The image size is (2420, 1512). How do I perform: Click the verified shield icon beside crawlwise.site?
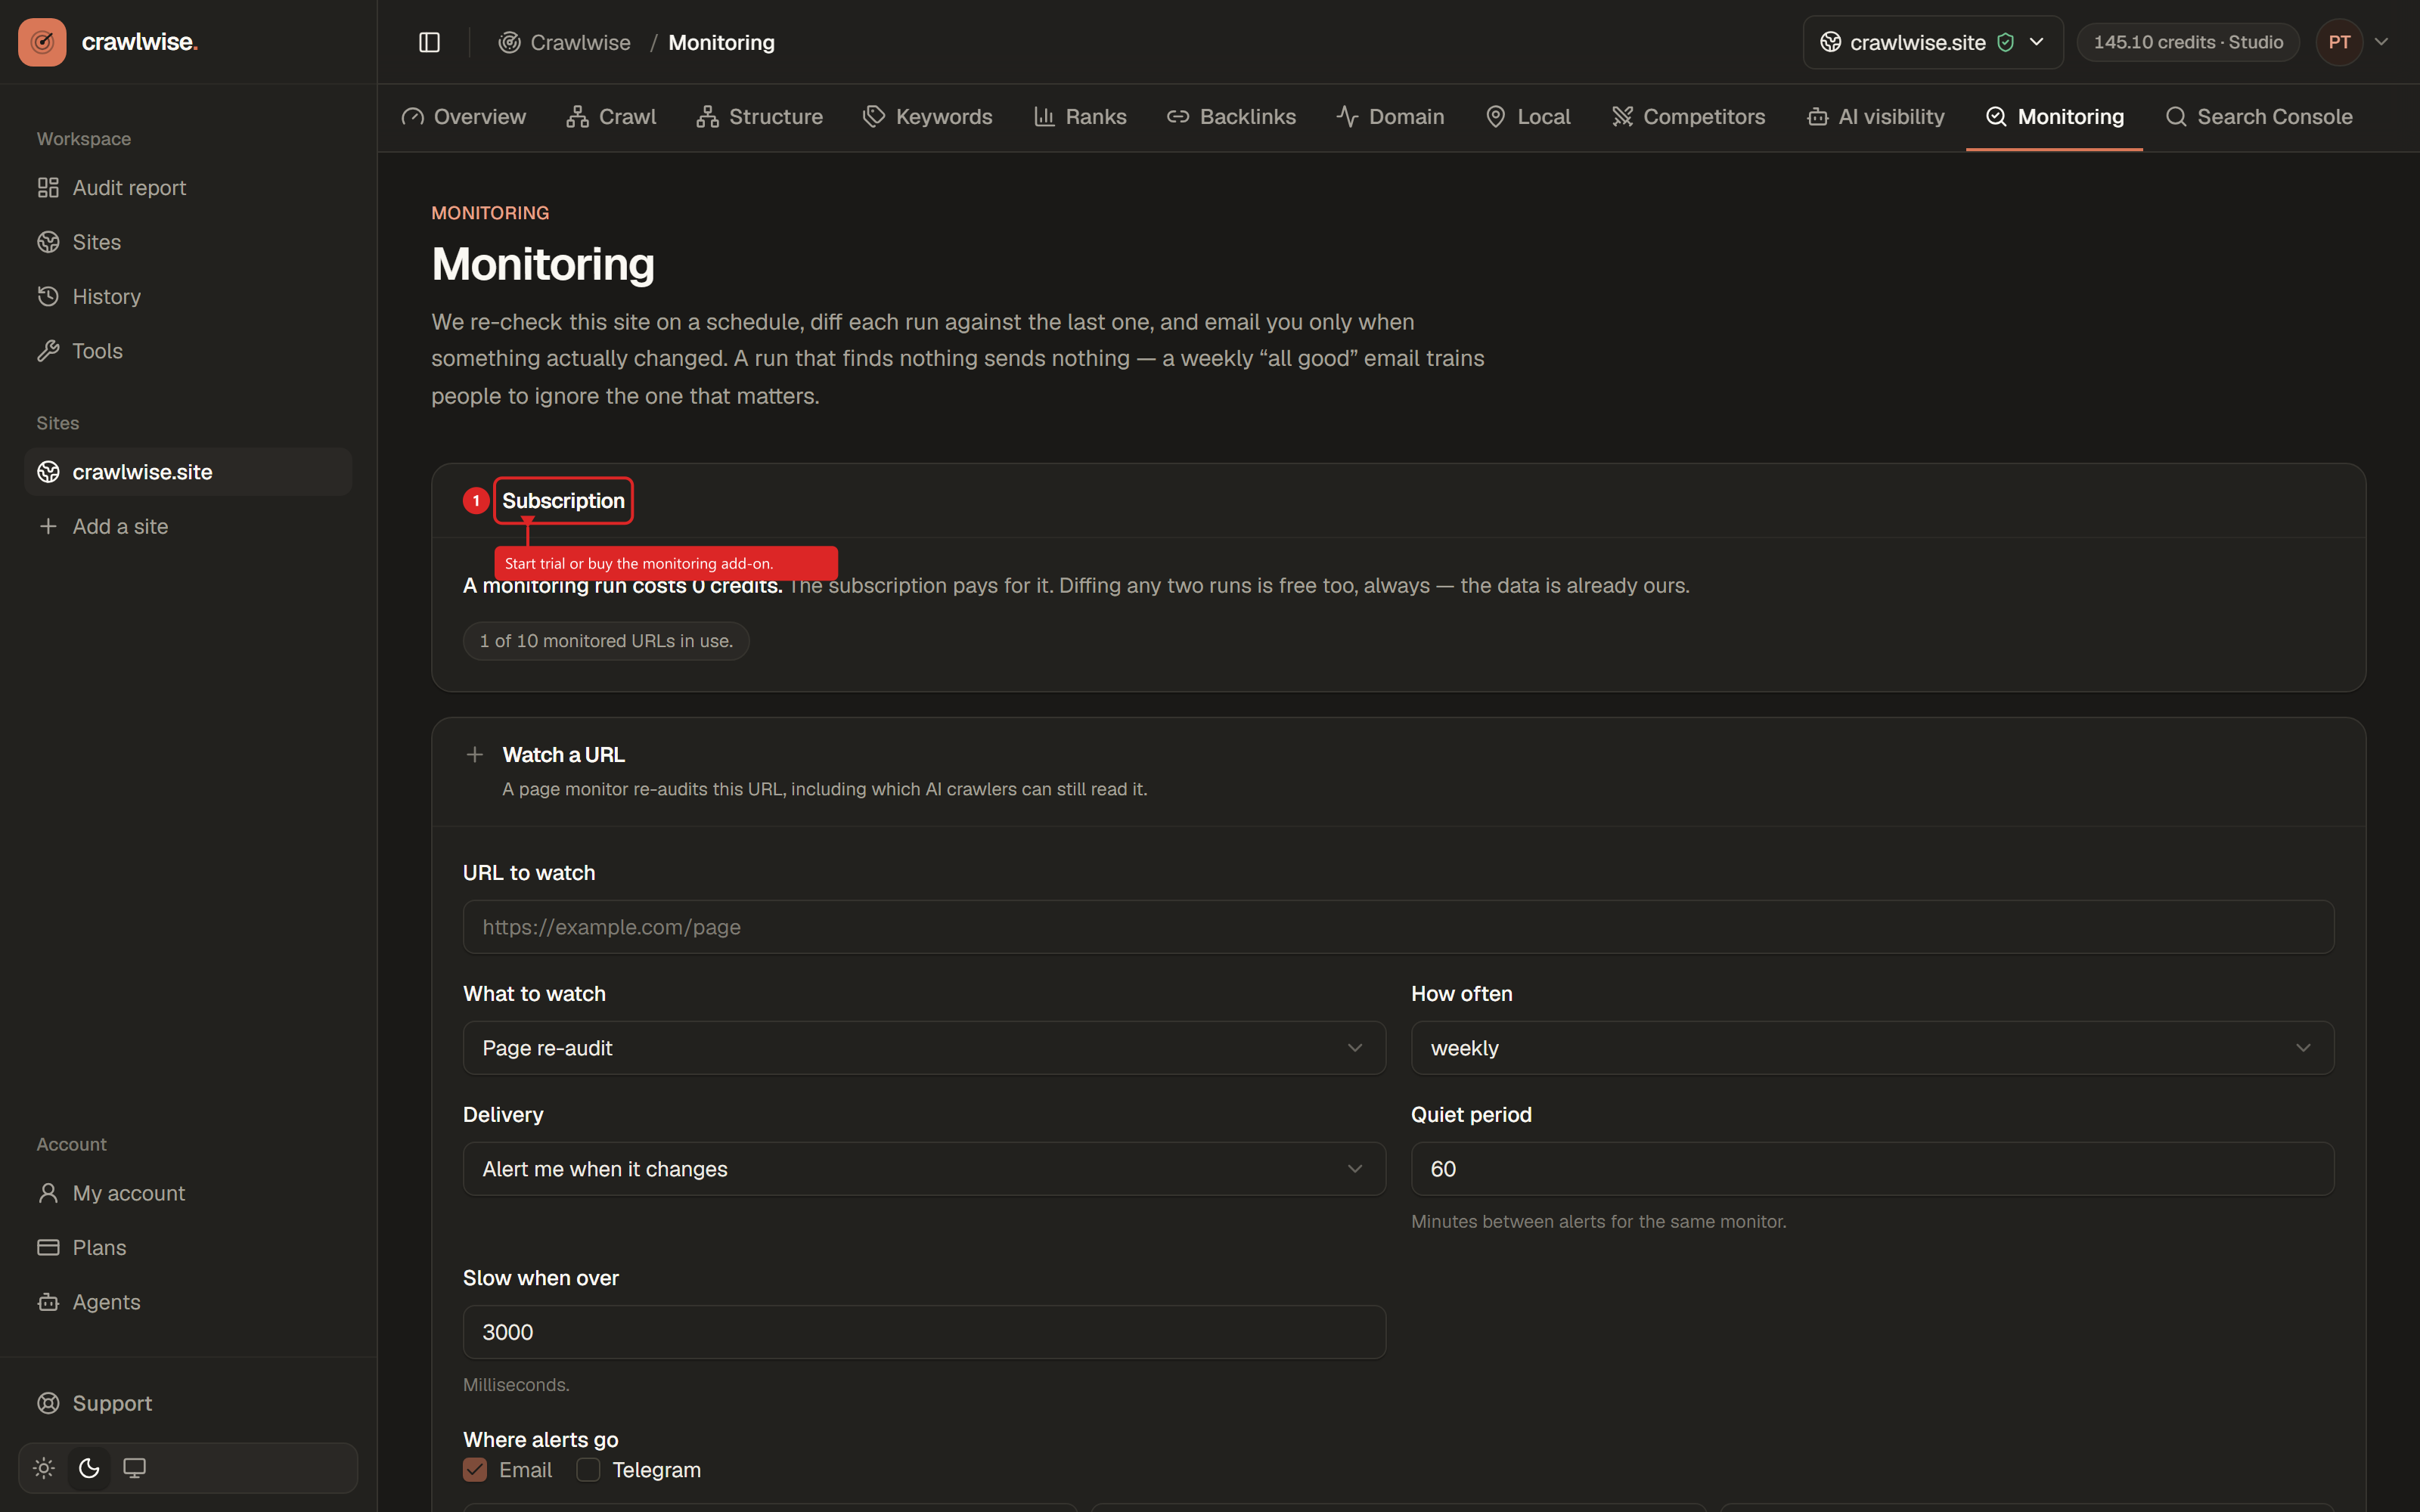coord(2005,42)
